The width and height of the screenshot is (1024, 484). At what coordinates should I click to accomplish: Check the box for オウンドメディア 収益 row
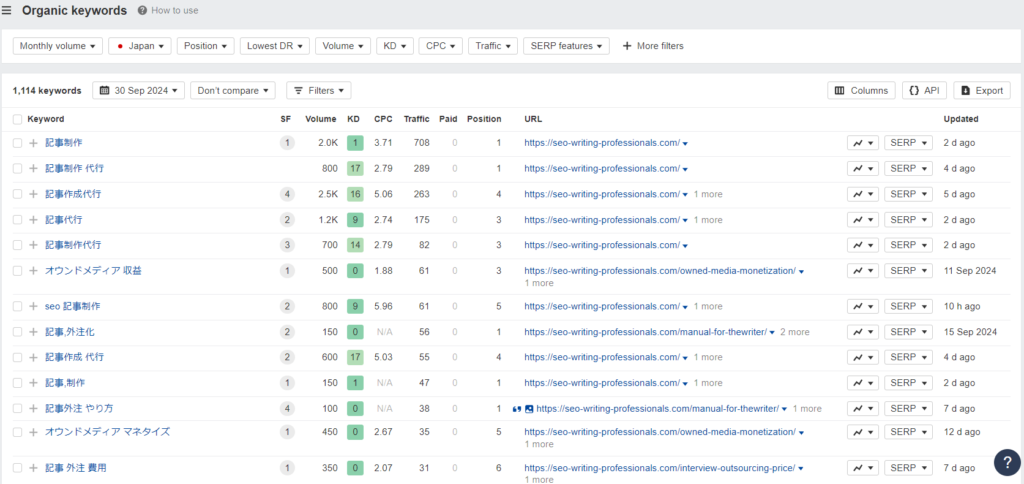coord(17,271)
